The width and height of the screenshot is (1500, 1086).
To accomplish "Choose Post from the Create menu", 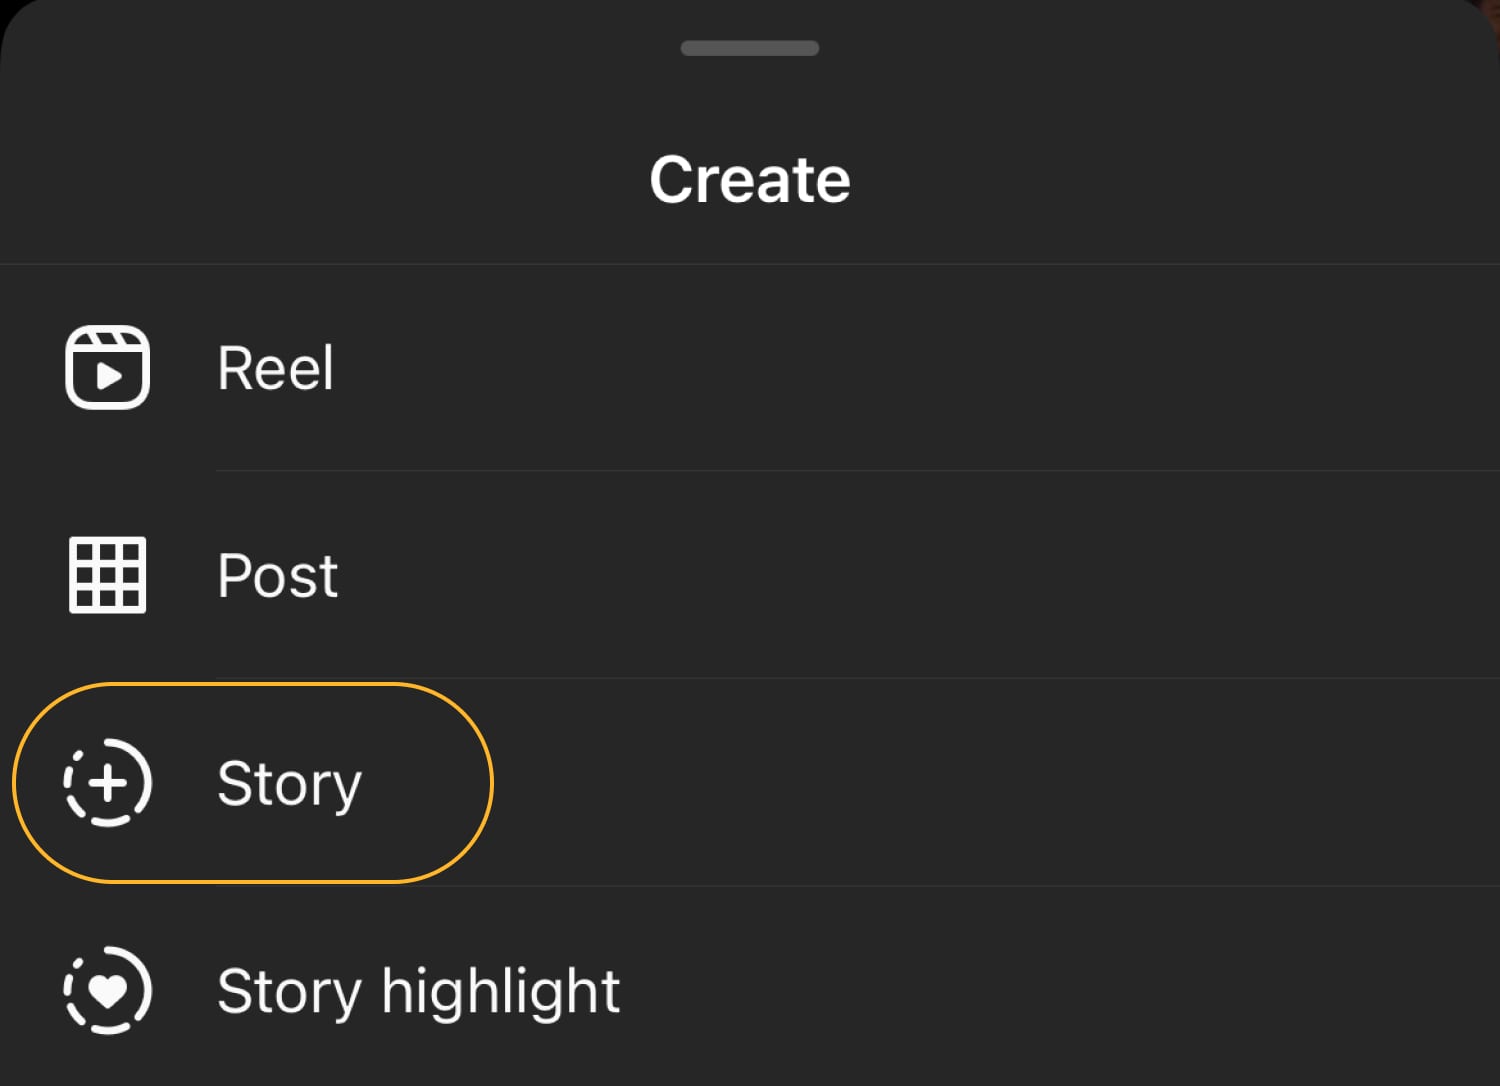I will click(277, 575).
